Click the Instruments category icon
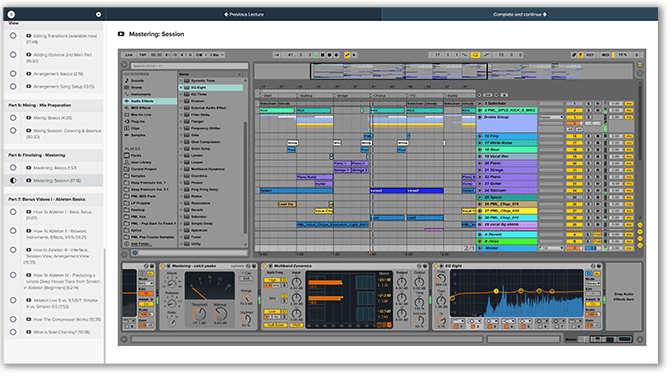Viewport: 672px width, 378px height. pos(127,94)
